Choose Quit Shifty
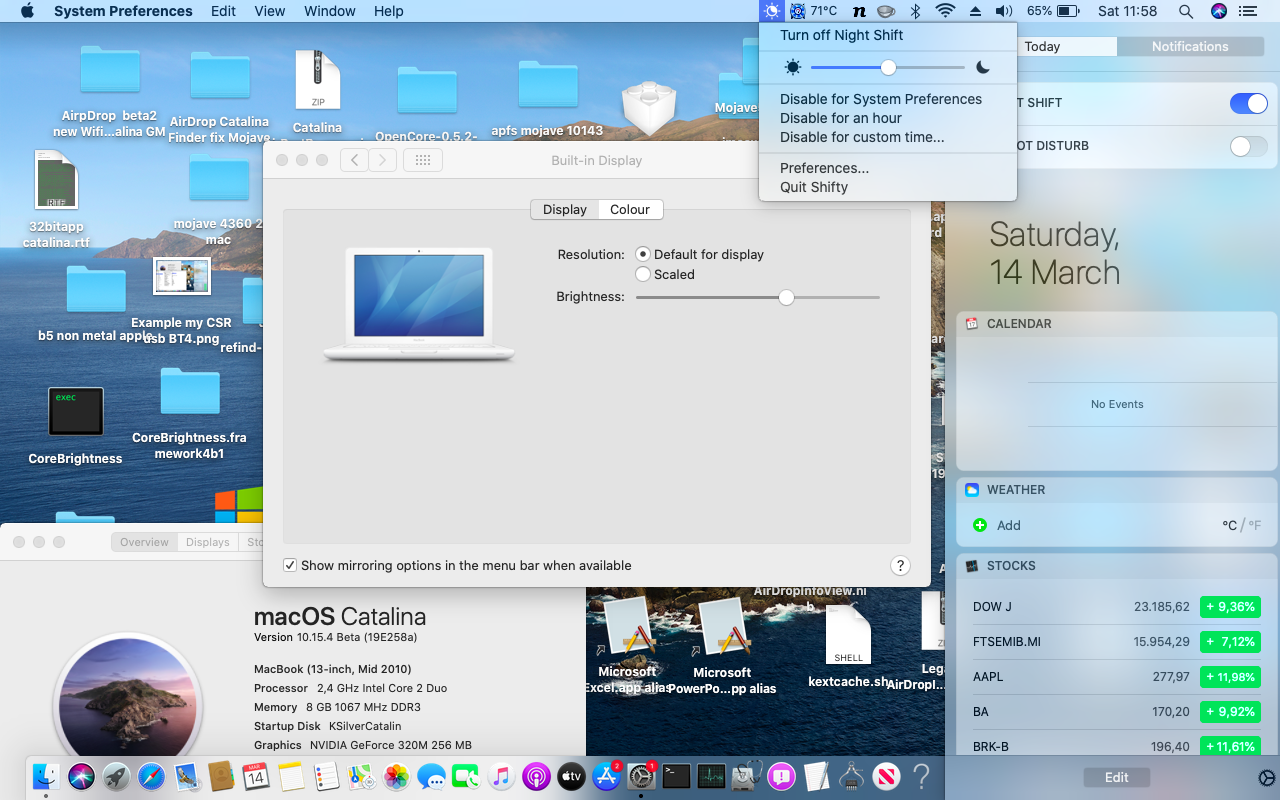The width and height of the screenshot is (1280, 800). pyautogui.click(x=888, y=187)
